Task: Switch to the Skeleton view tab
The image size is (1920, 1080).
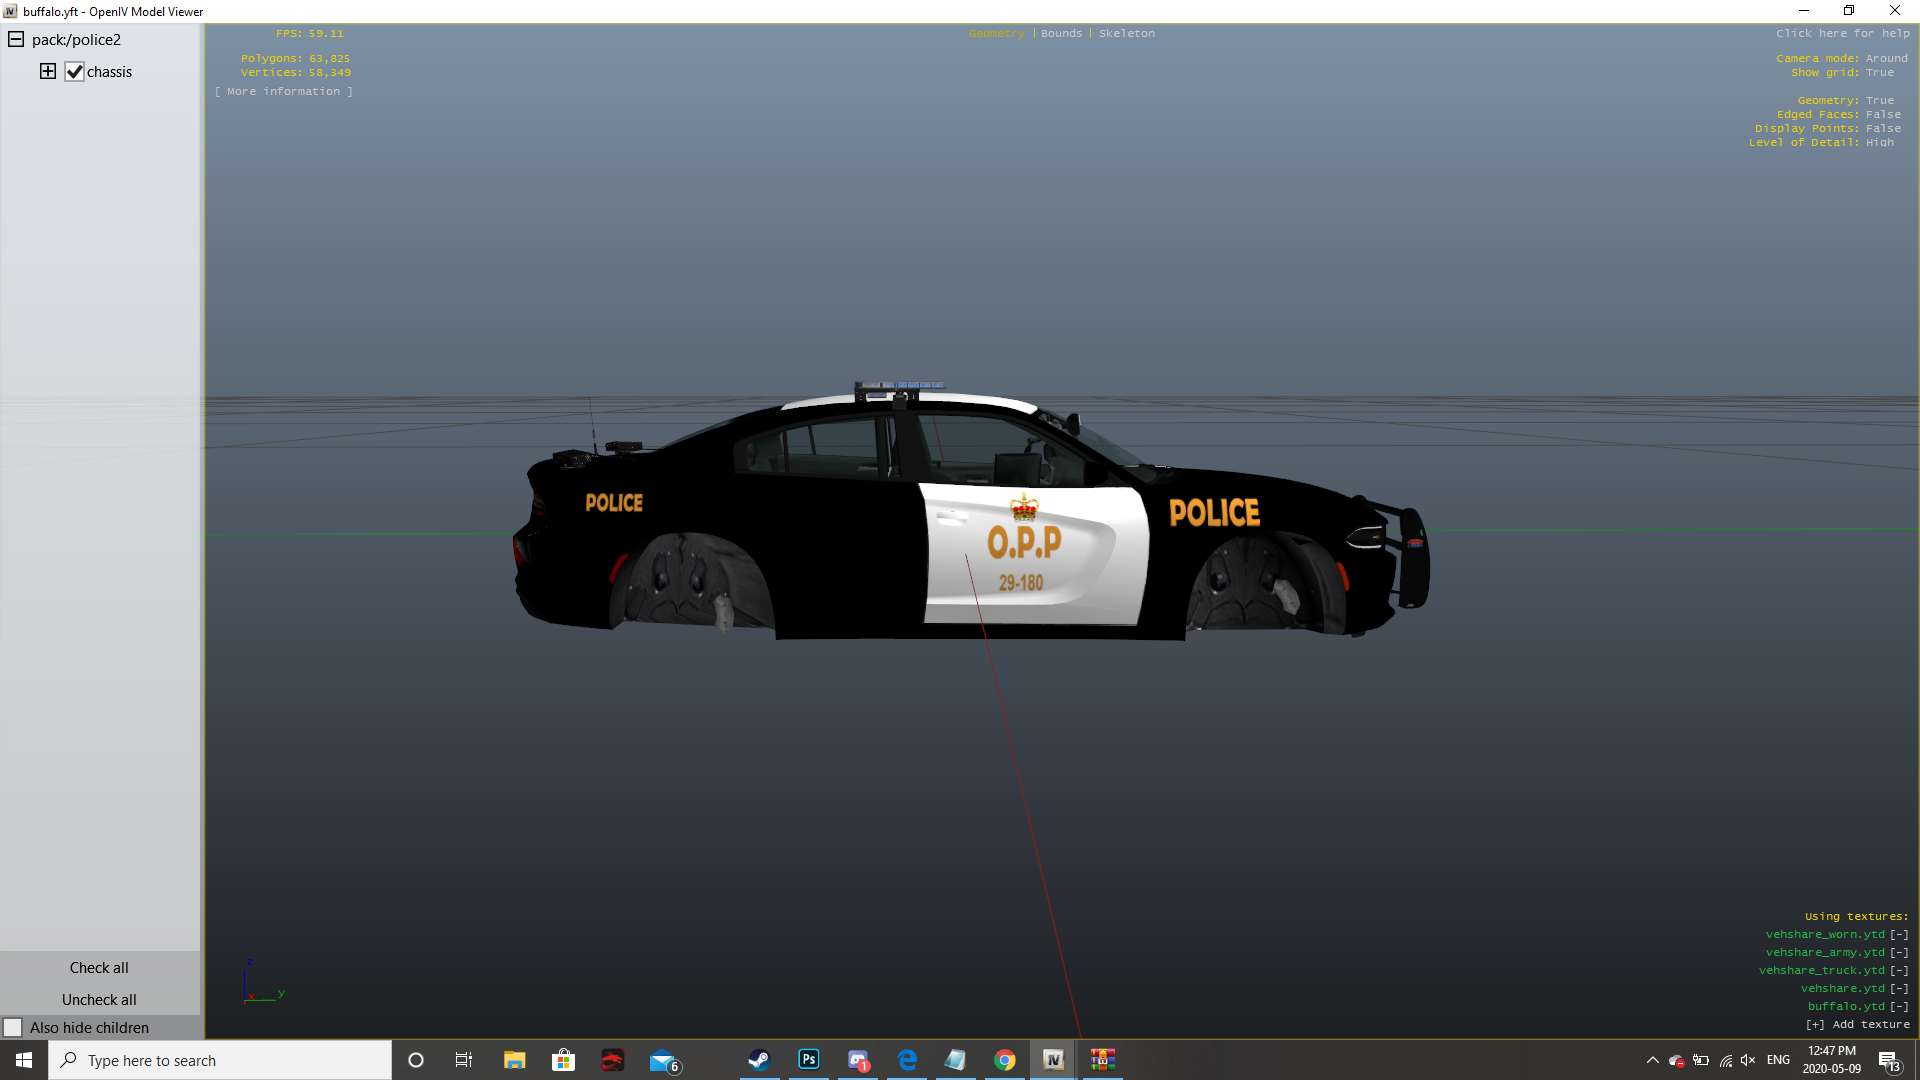Action: coord(1126,34)
